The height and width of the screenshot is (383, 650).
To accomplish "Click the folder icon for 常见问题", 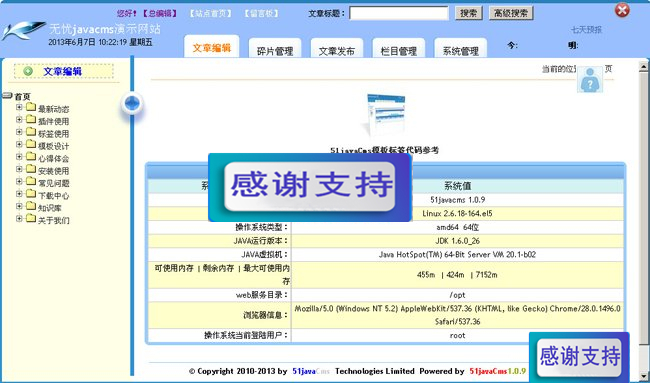I will [x=31, y=182].
